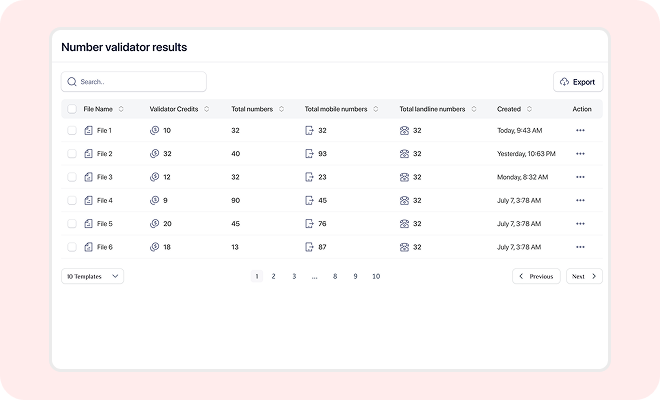Open the three-dot action menu for File 2
Image resolution: width=660 pixels, height=400 pixels.
tap(580, 154)
